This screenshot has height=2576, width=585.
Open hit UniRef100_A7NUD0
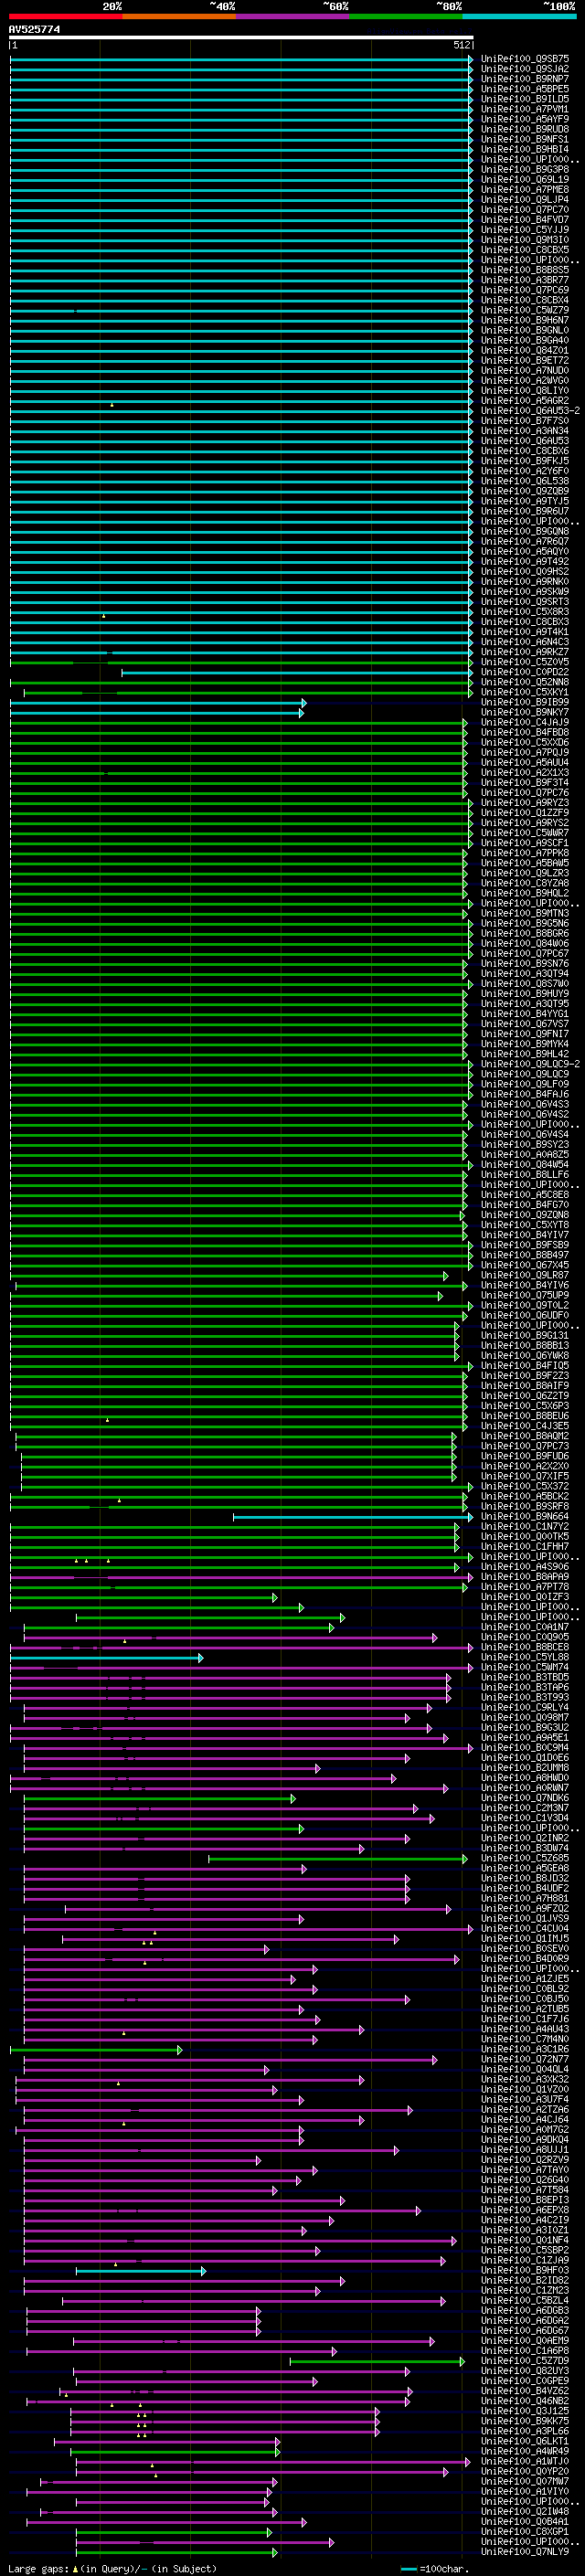tap(525, 371)
